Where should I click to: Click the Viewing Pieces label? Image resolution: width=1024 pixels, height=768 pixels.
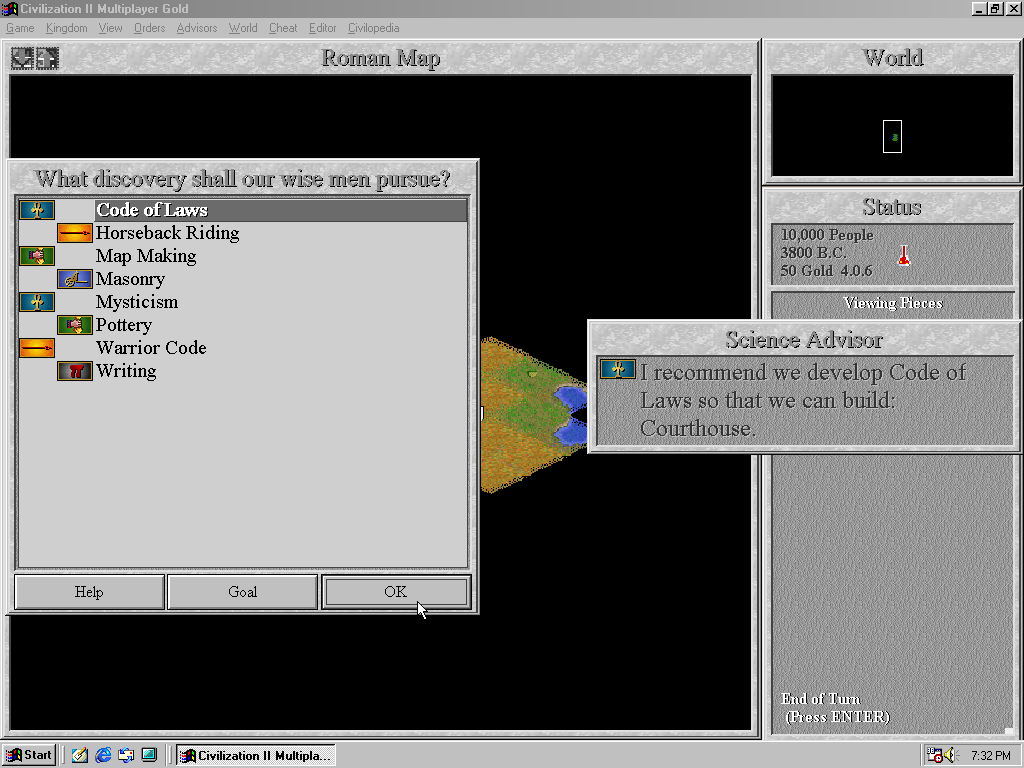pos(893,303)
